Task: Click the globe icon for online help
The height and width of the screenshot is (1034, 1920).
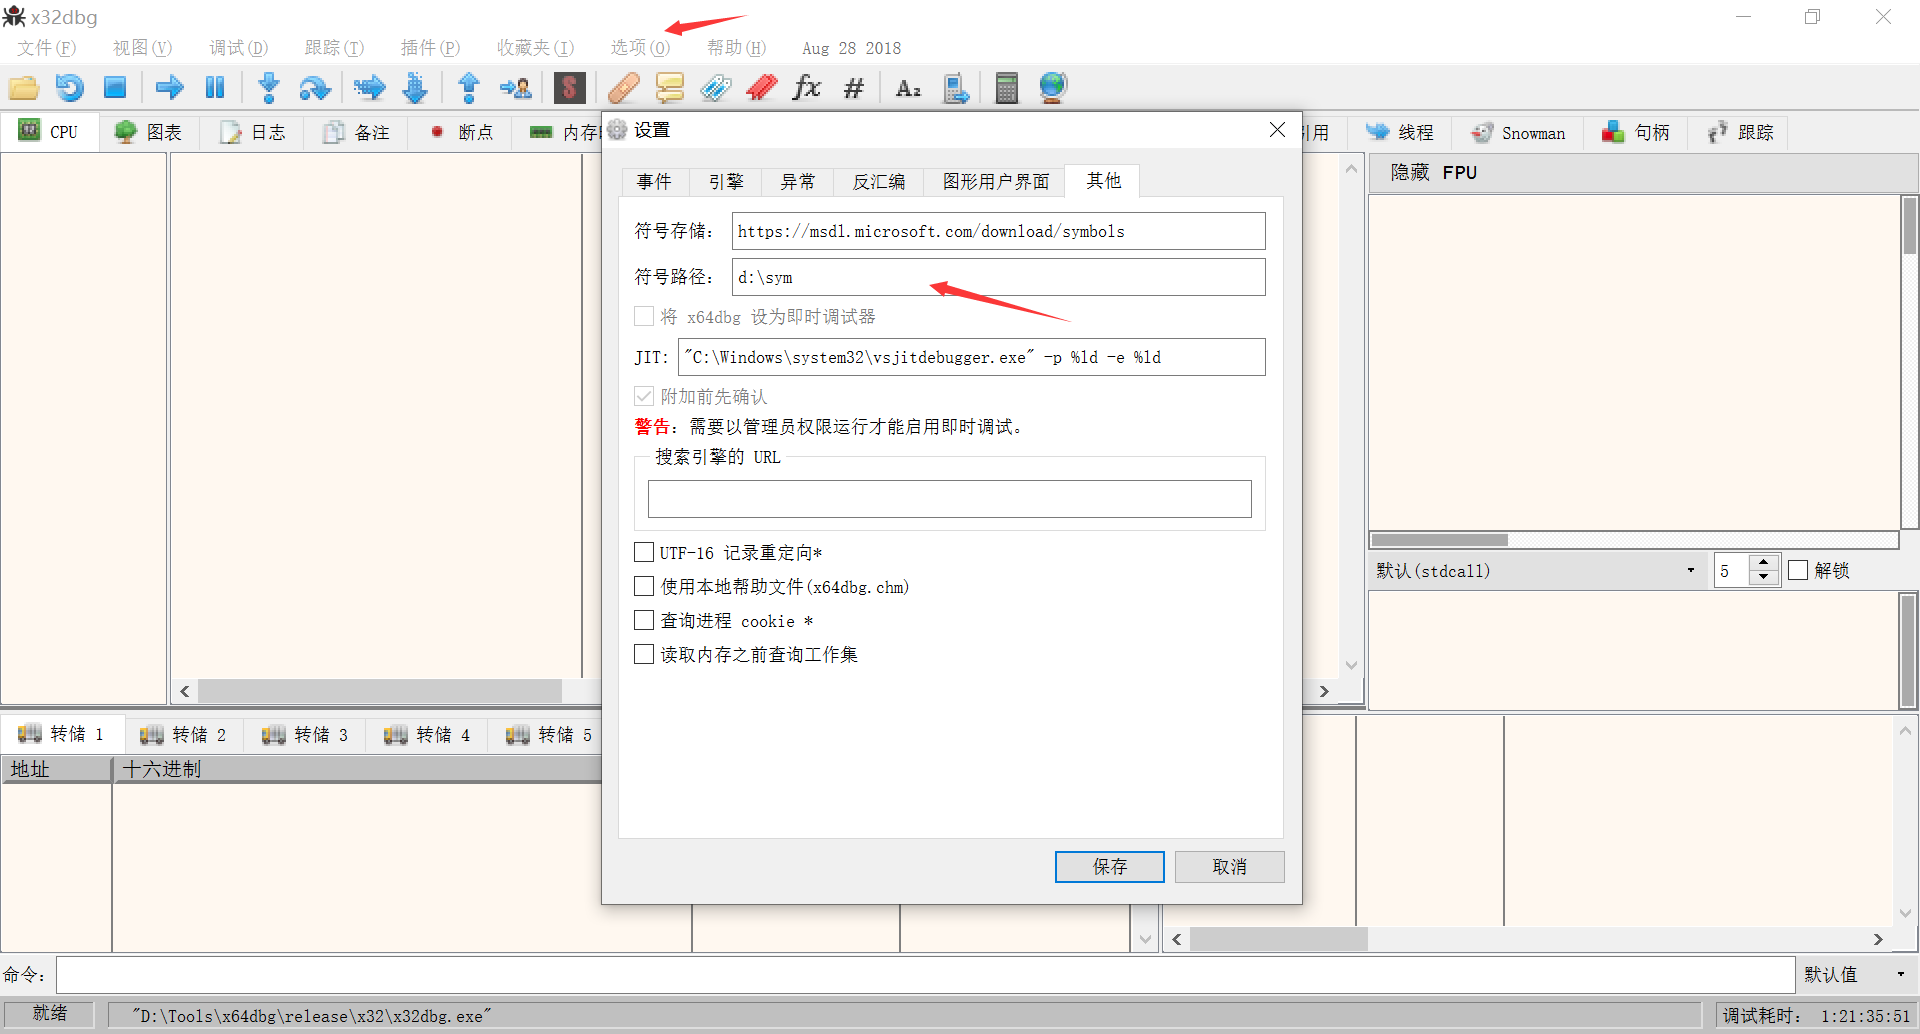Action: pyautogui.click(x=1053, y=88)
